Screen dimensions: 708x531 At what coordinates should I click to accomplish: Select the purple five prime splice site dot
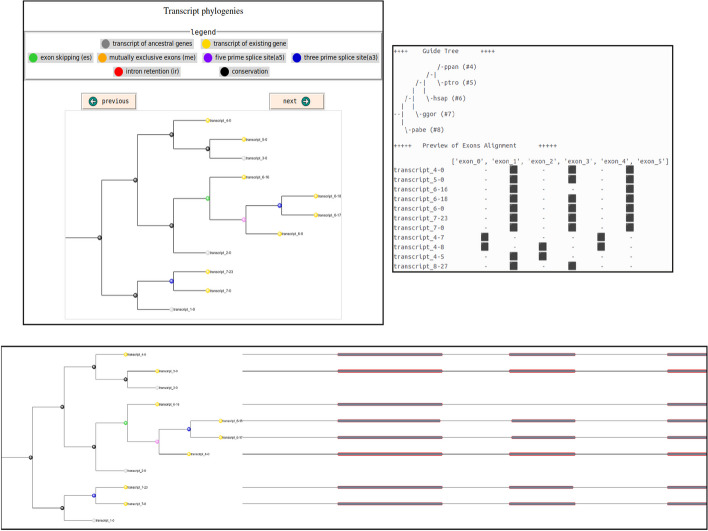pyautogui.click(x=208, y=58)
